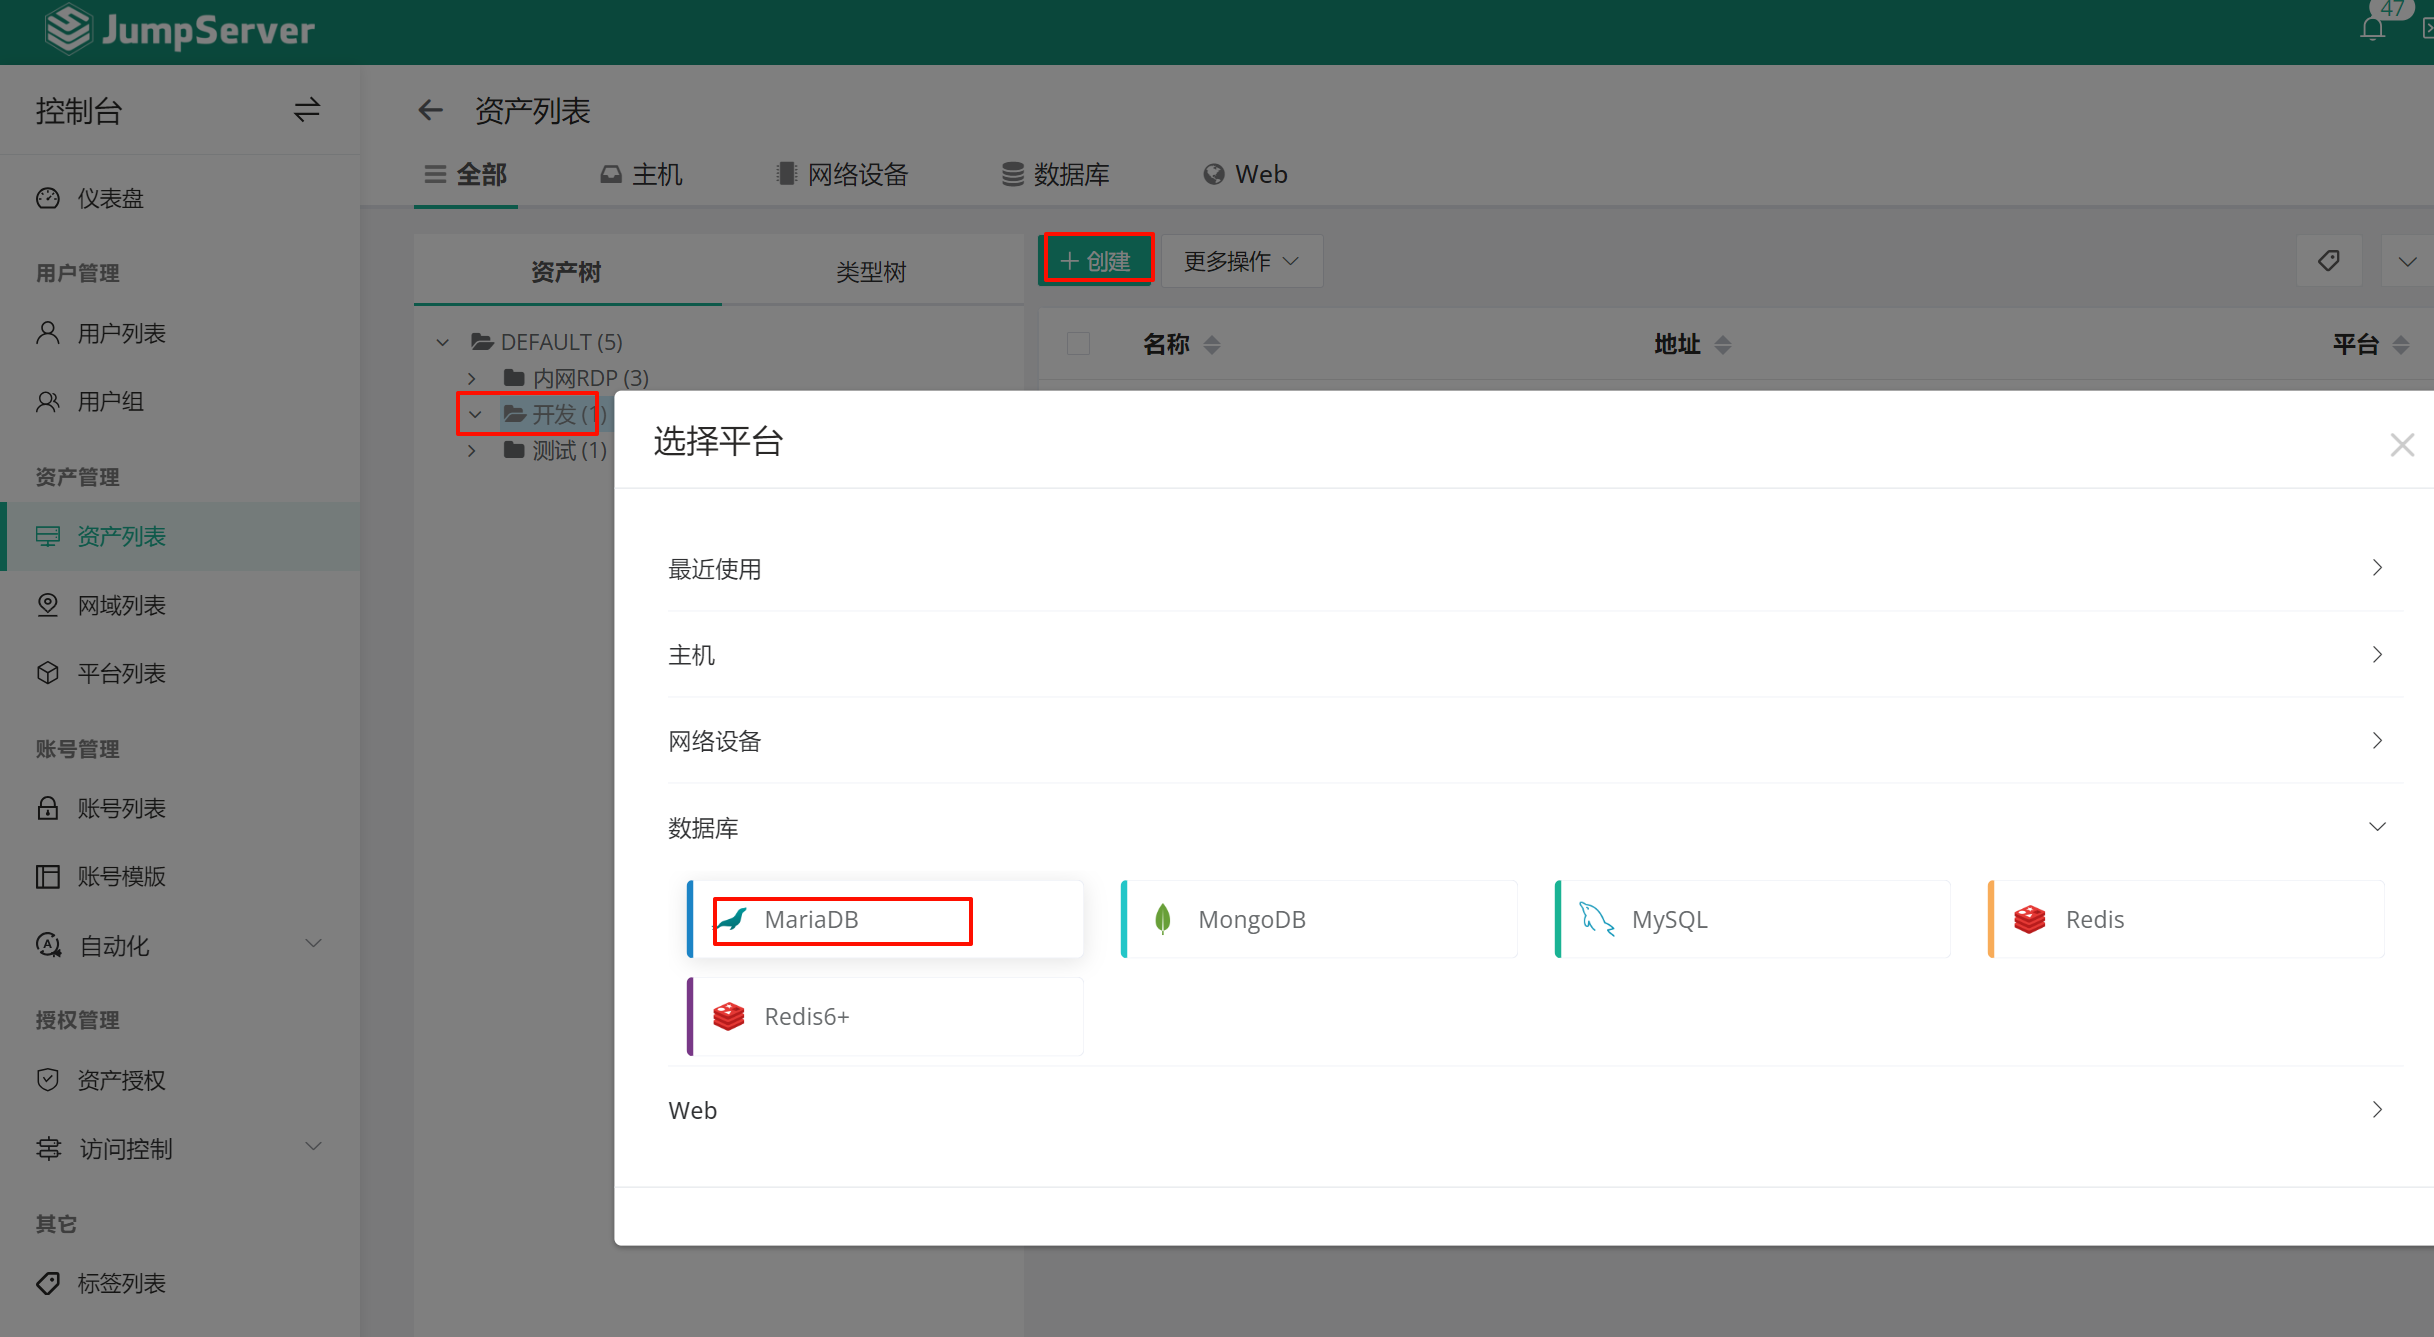Close the 选择平台 dialog
Viewport: 2434px width, 1337px height.
(2401, 445)
